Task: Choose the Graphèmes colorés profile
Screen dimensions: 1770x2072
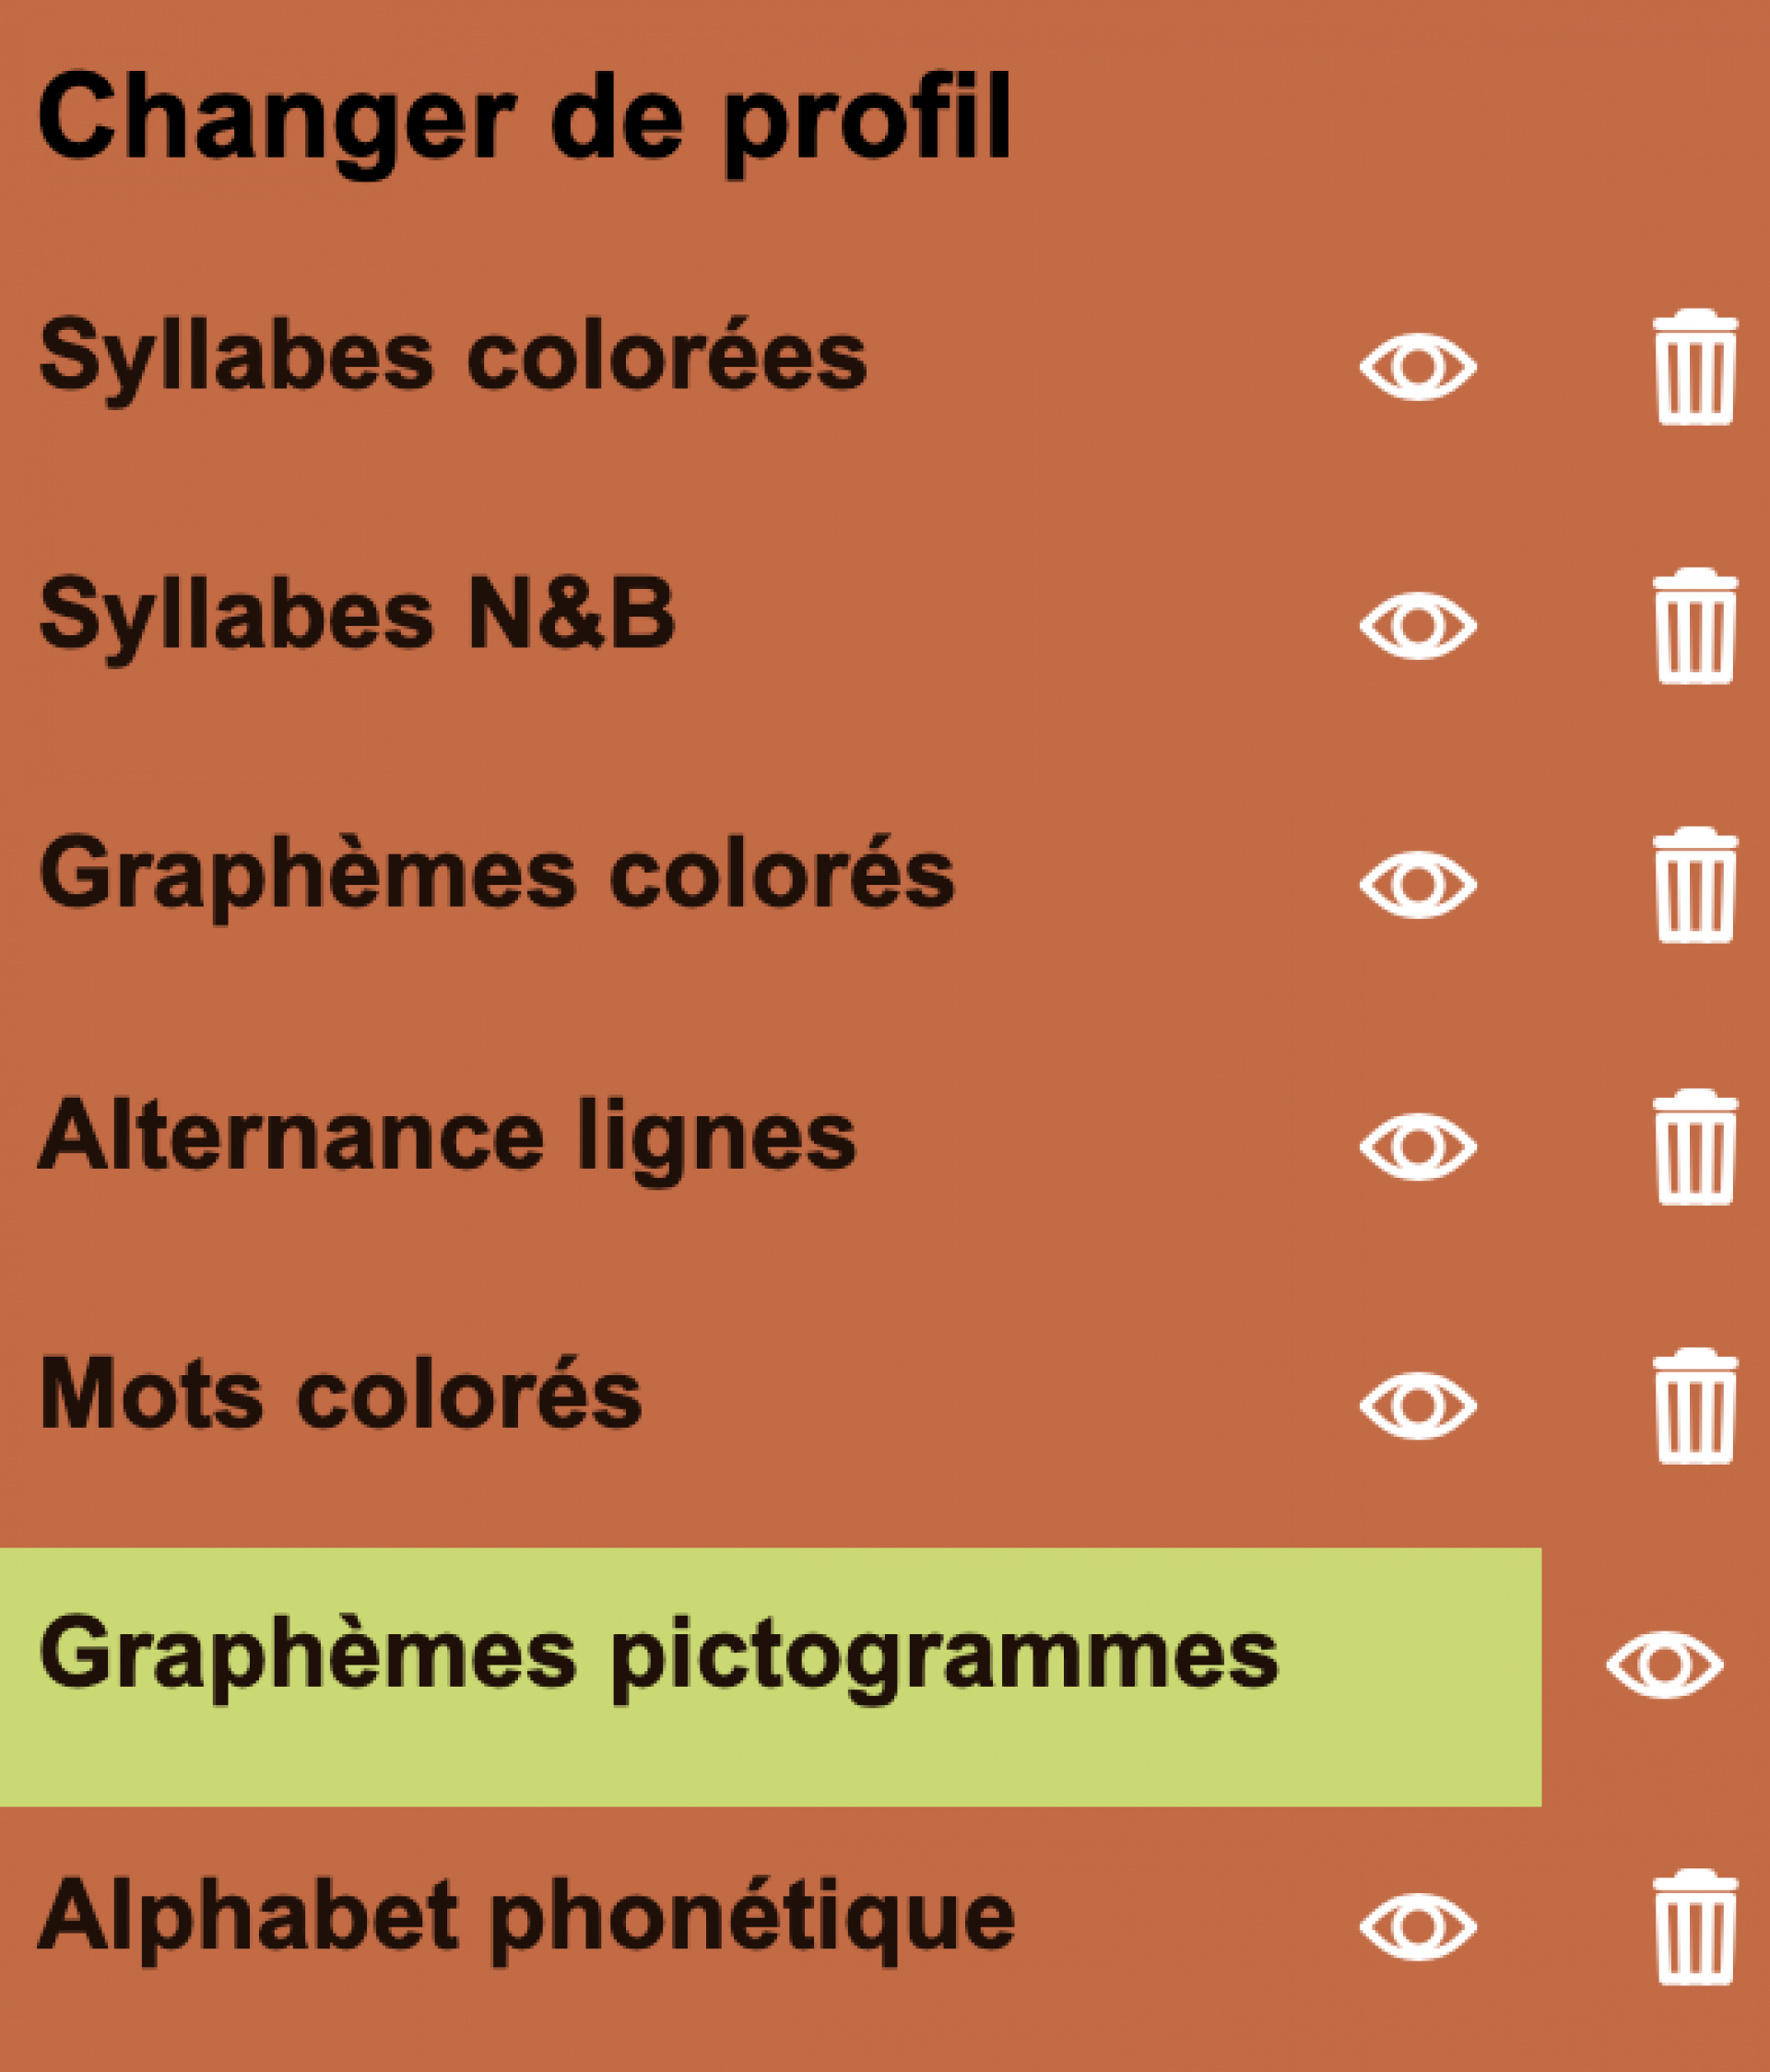Action: coord(497,876)
